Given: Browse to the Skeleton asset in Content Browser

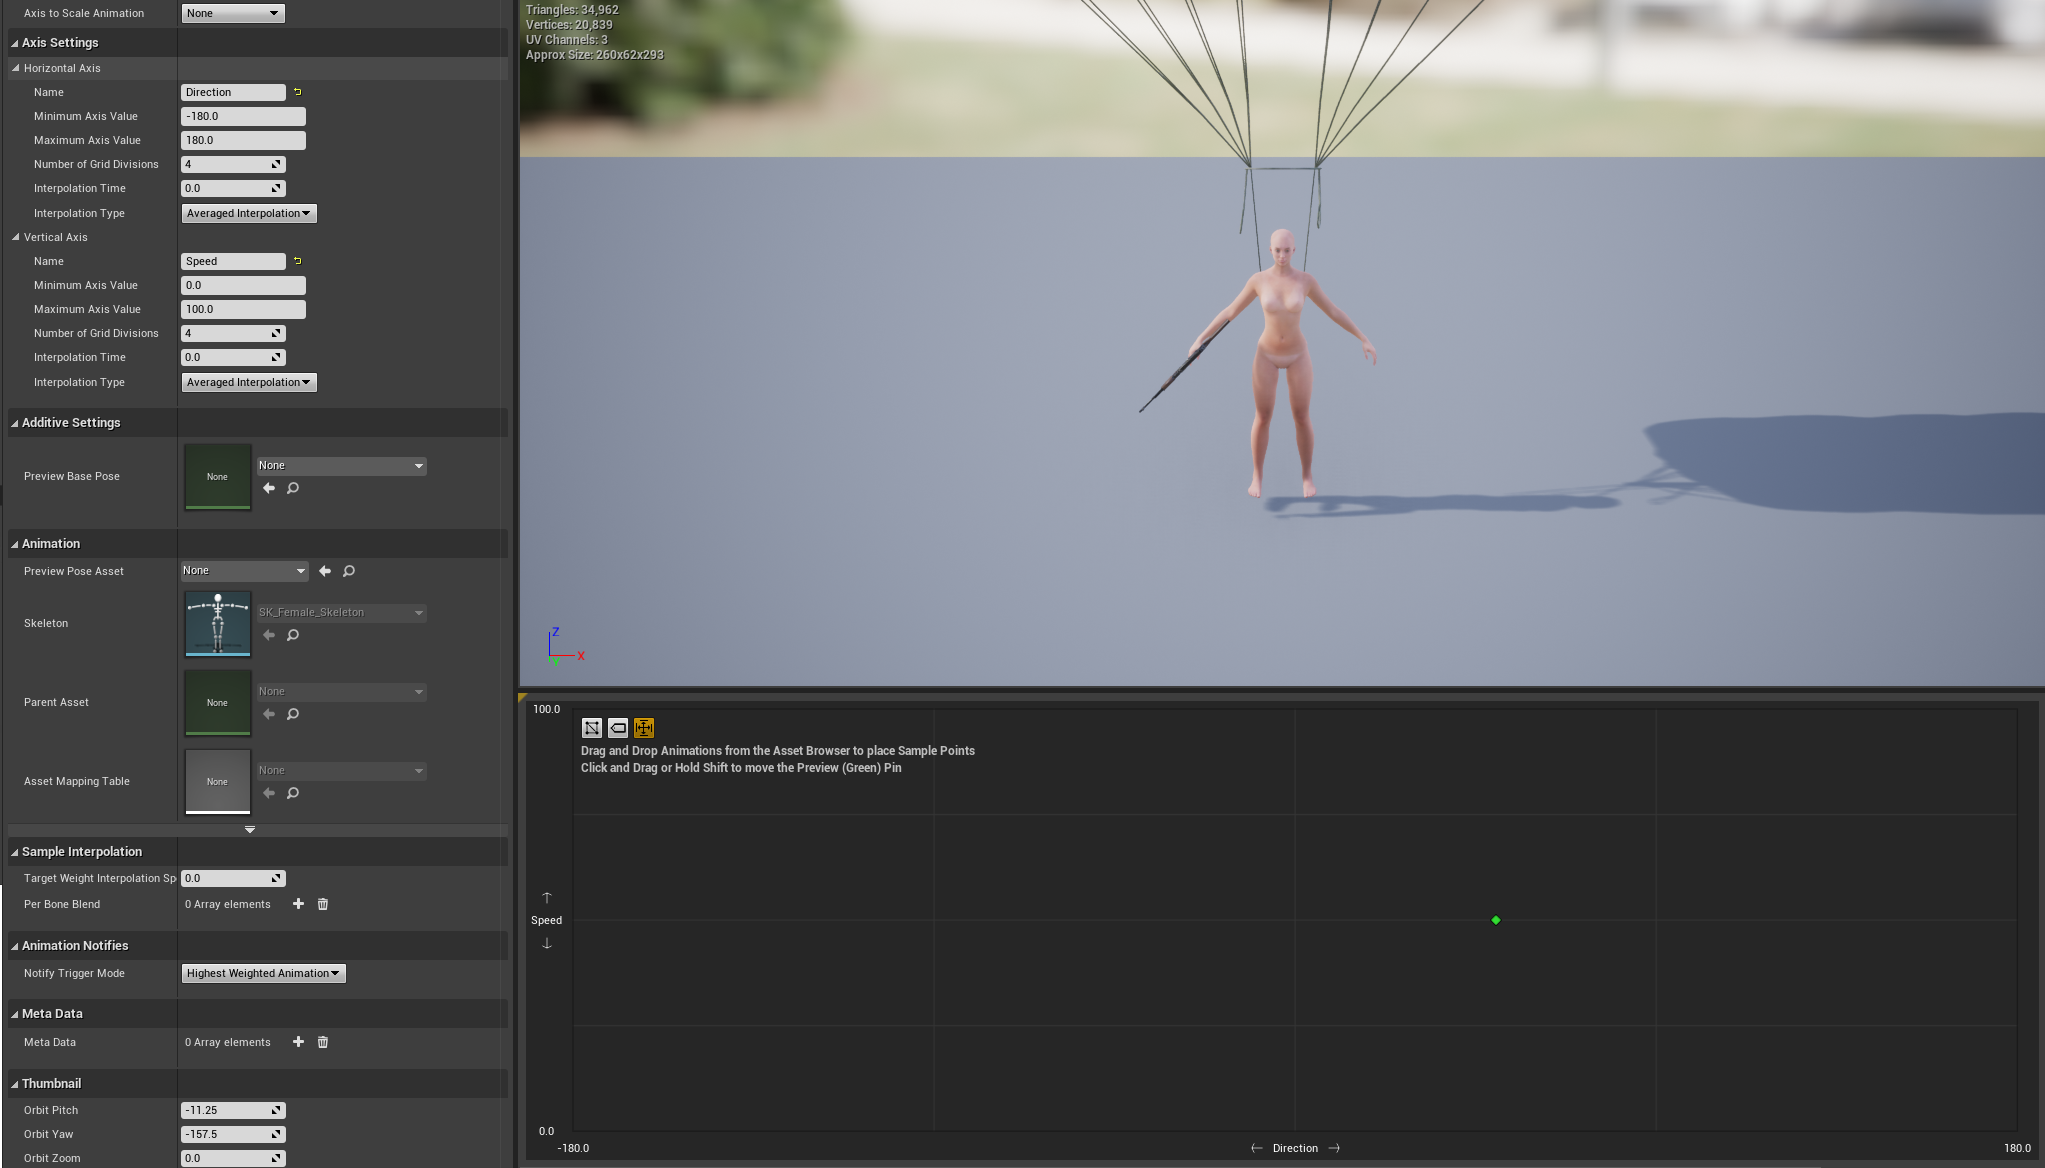Looking at the screenshot, I should coord(293,635).
